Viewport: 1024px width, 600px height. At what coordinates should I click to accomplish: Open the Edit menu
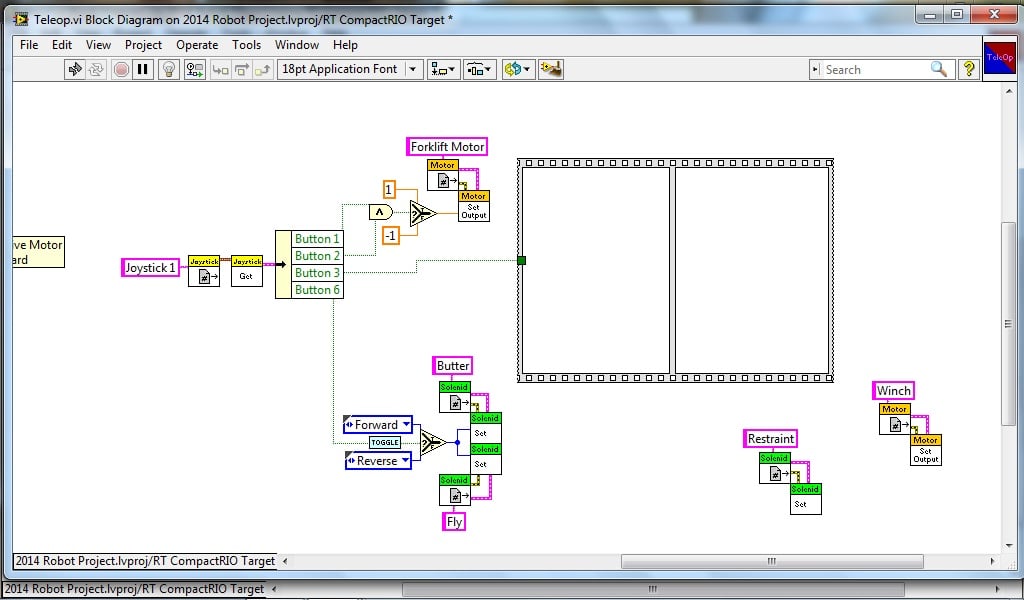[62, 45]
